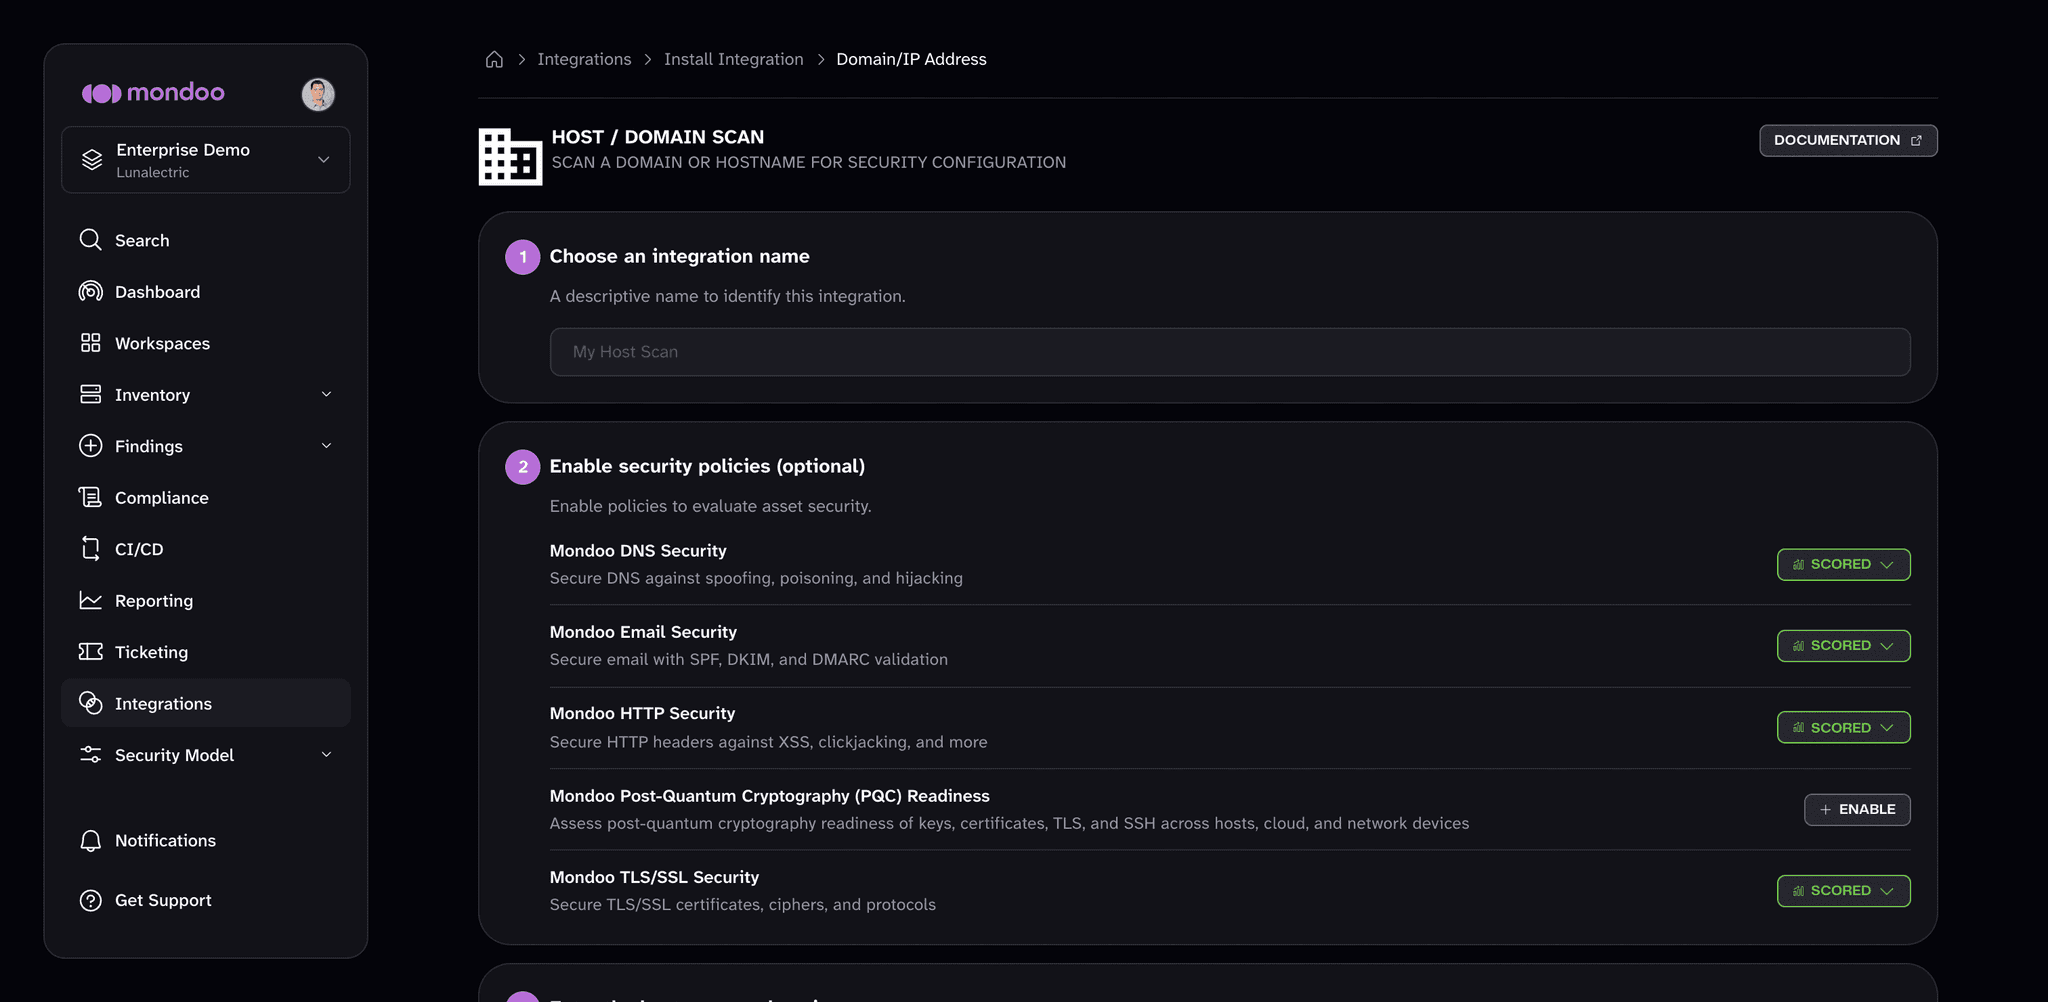Select CI/CD in the sidebar
Image resolution: width=2048 pixels, height=1002 pixels.
(x=206, y=549)
